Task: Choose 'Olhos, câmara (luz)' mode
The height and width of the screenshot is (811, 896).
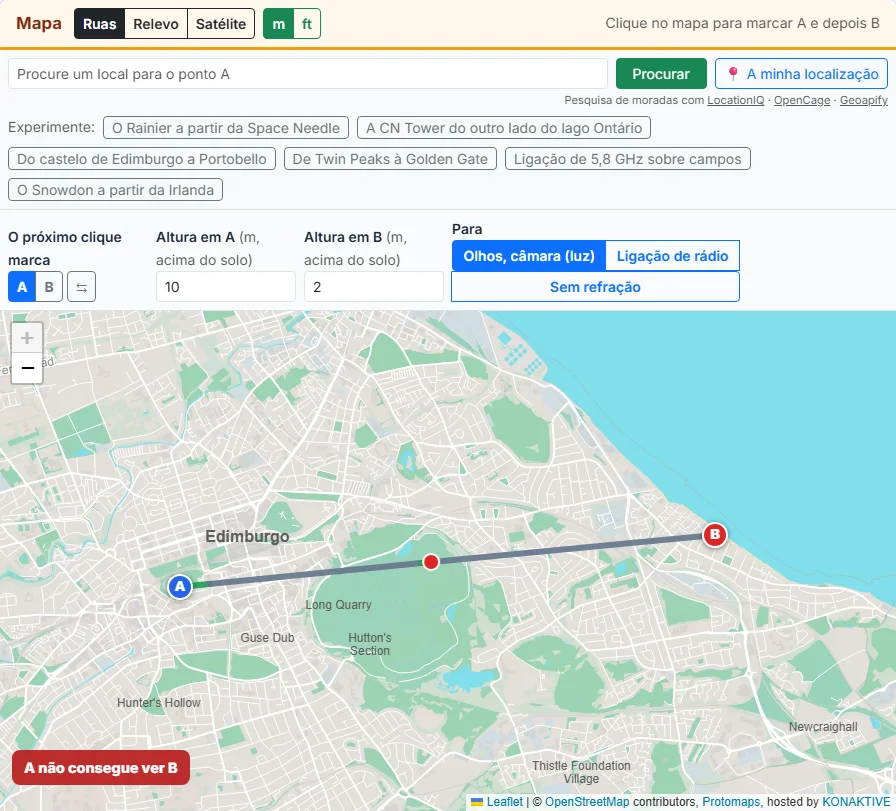Action: [529, 256]
